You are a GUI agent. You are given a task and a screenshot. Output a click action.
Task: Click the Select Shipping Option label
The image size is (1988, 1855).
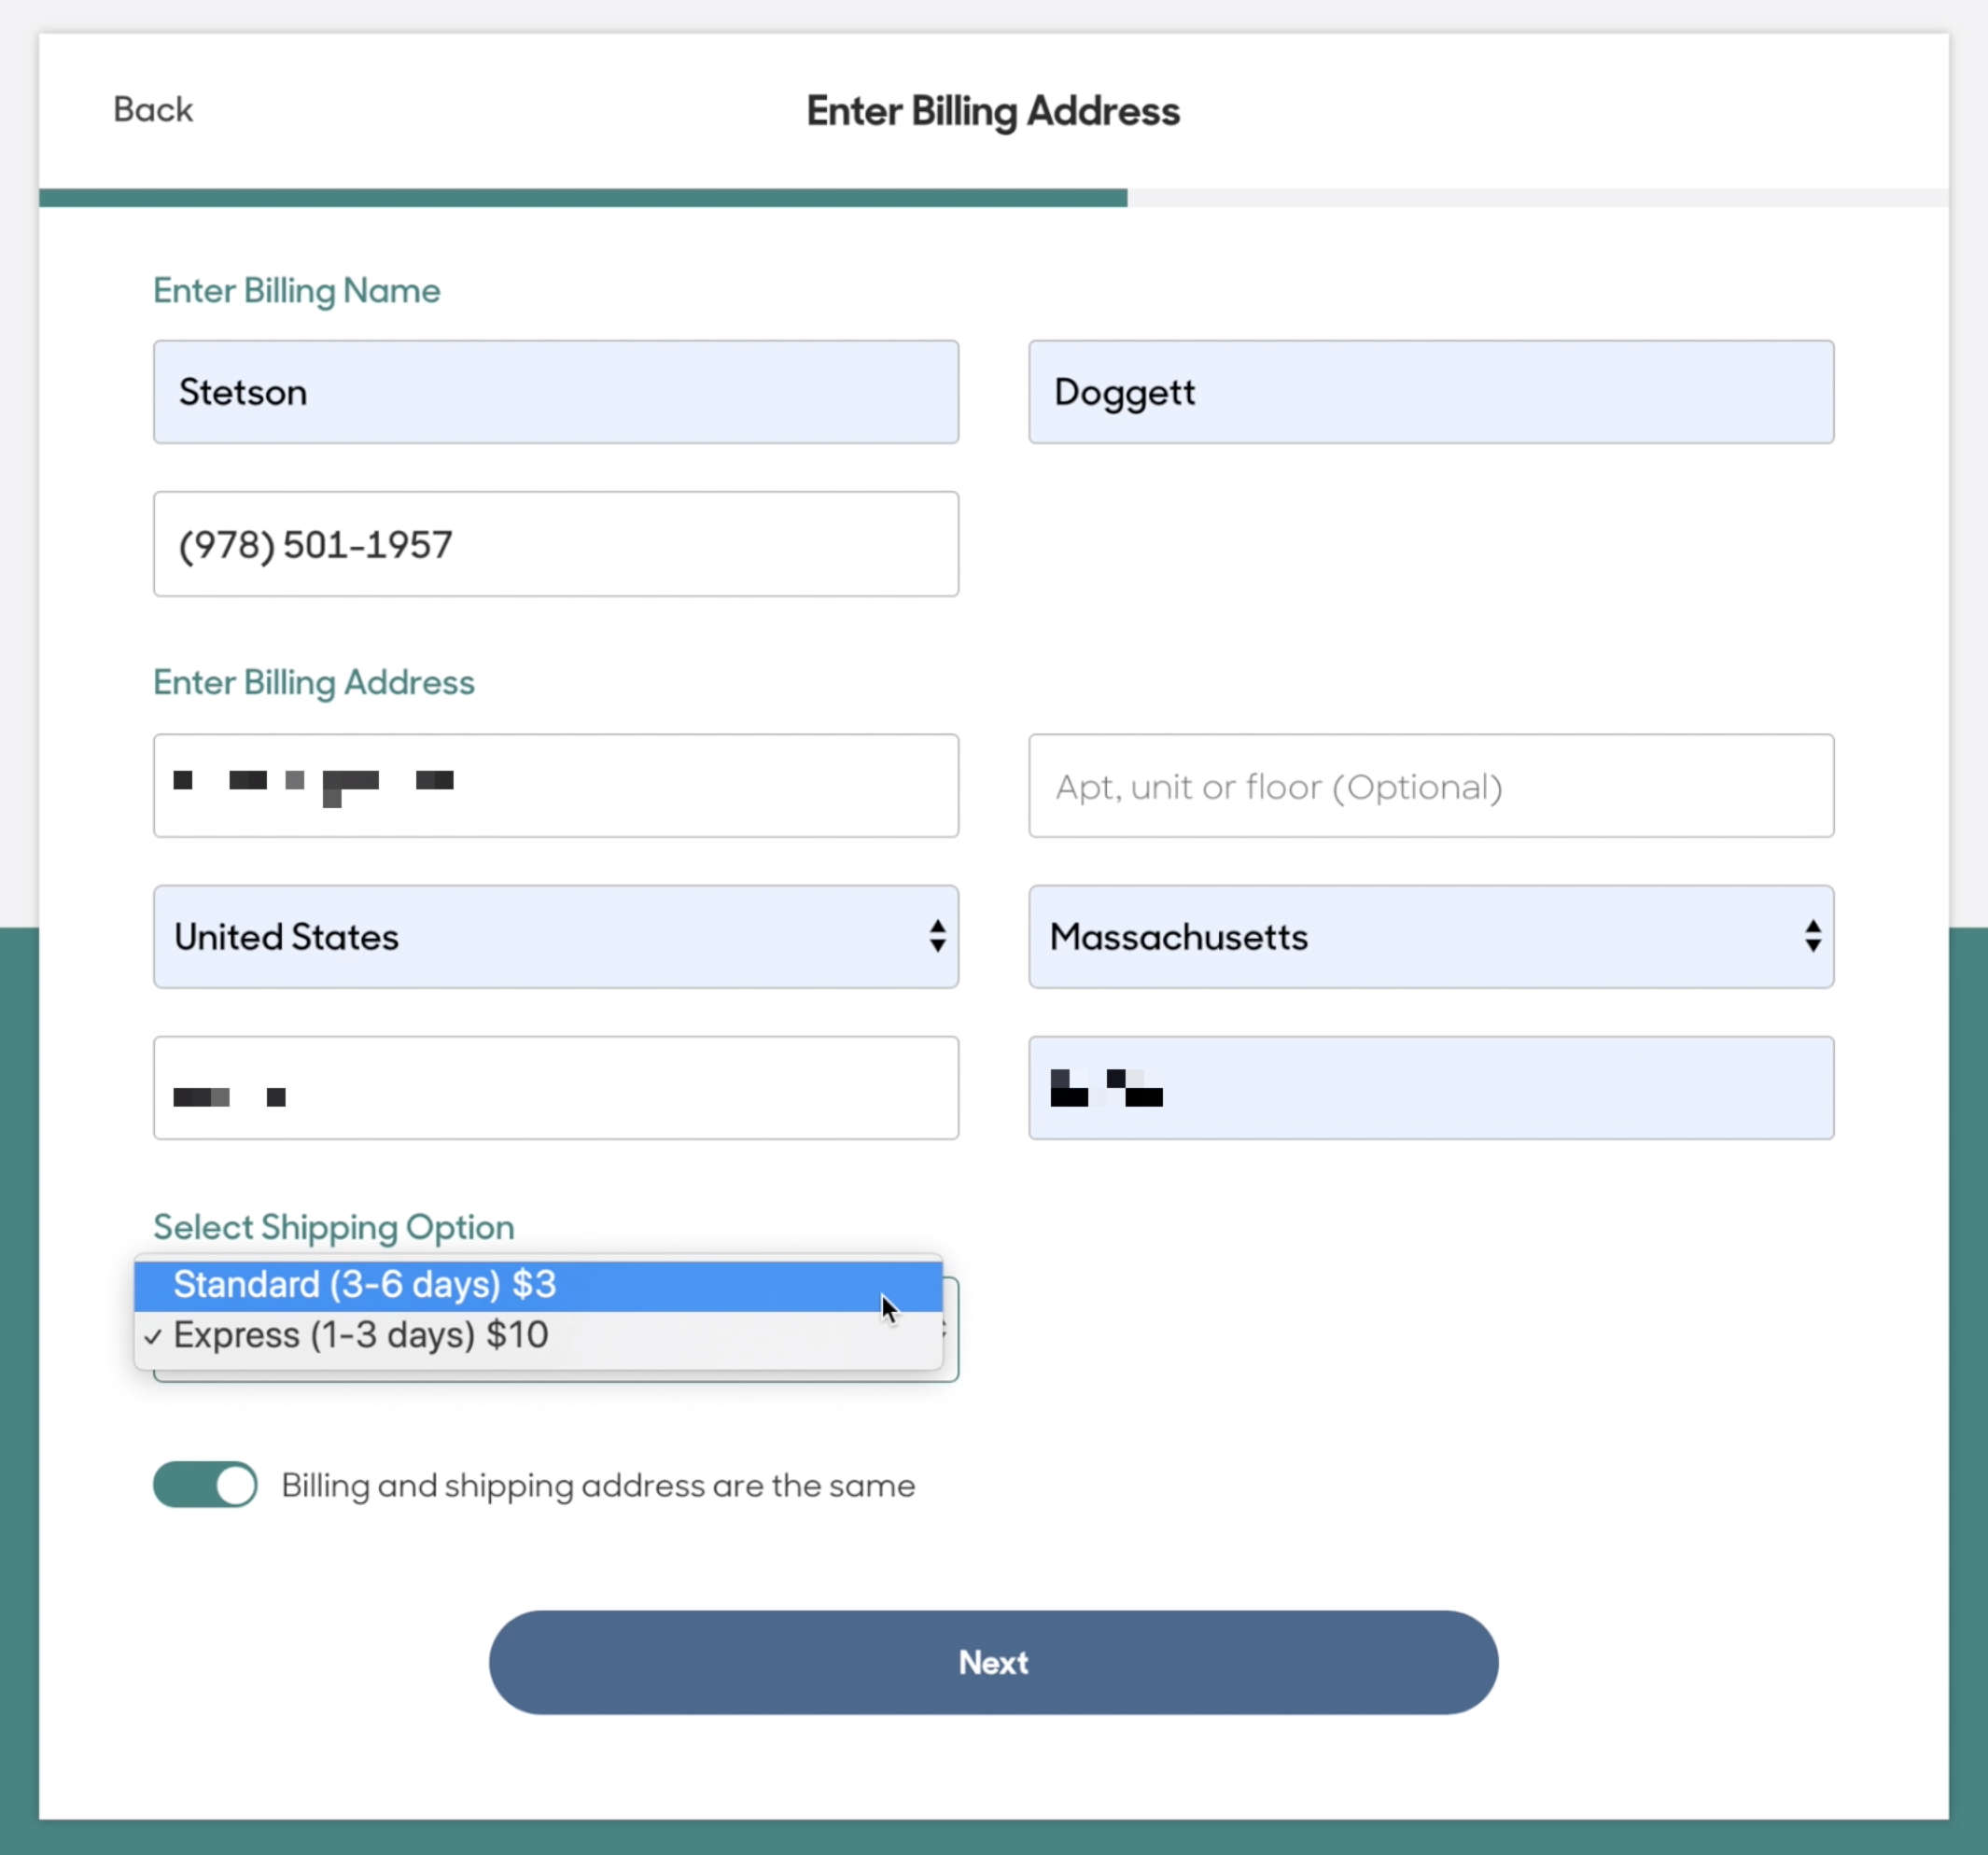[x=333, y=1227]
